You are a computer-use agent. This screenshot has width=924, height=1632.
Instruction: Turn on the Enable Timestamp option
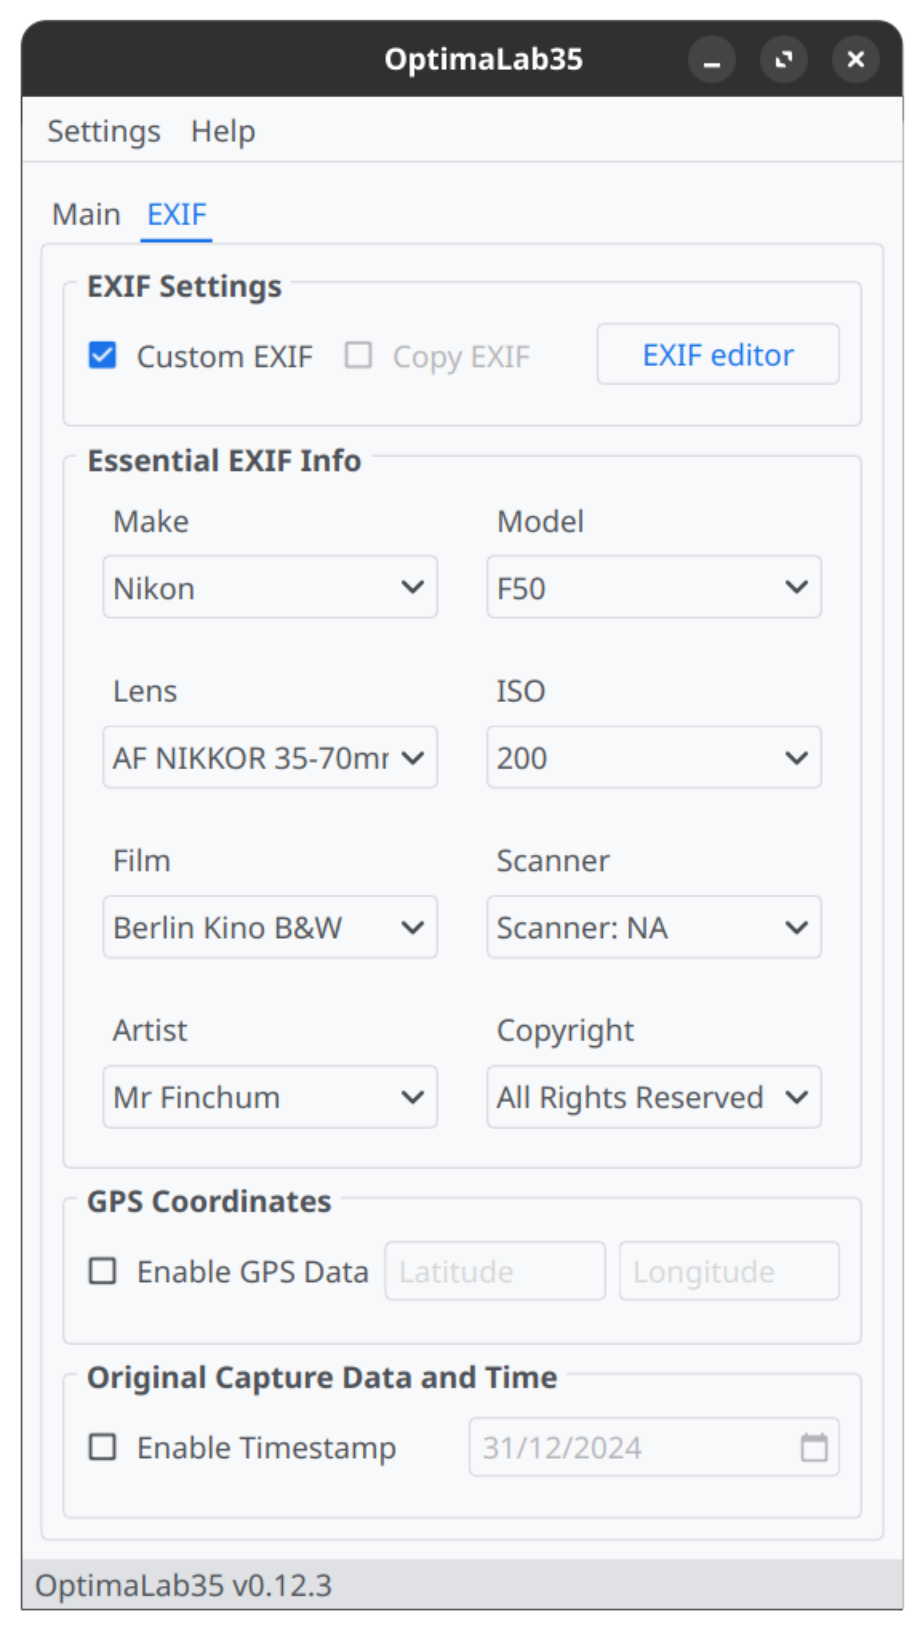103,1447
